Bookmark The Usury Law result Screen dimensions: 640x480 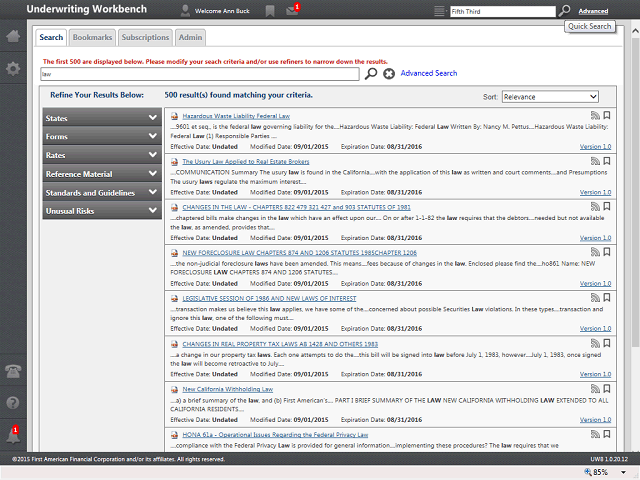(607, 161)
